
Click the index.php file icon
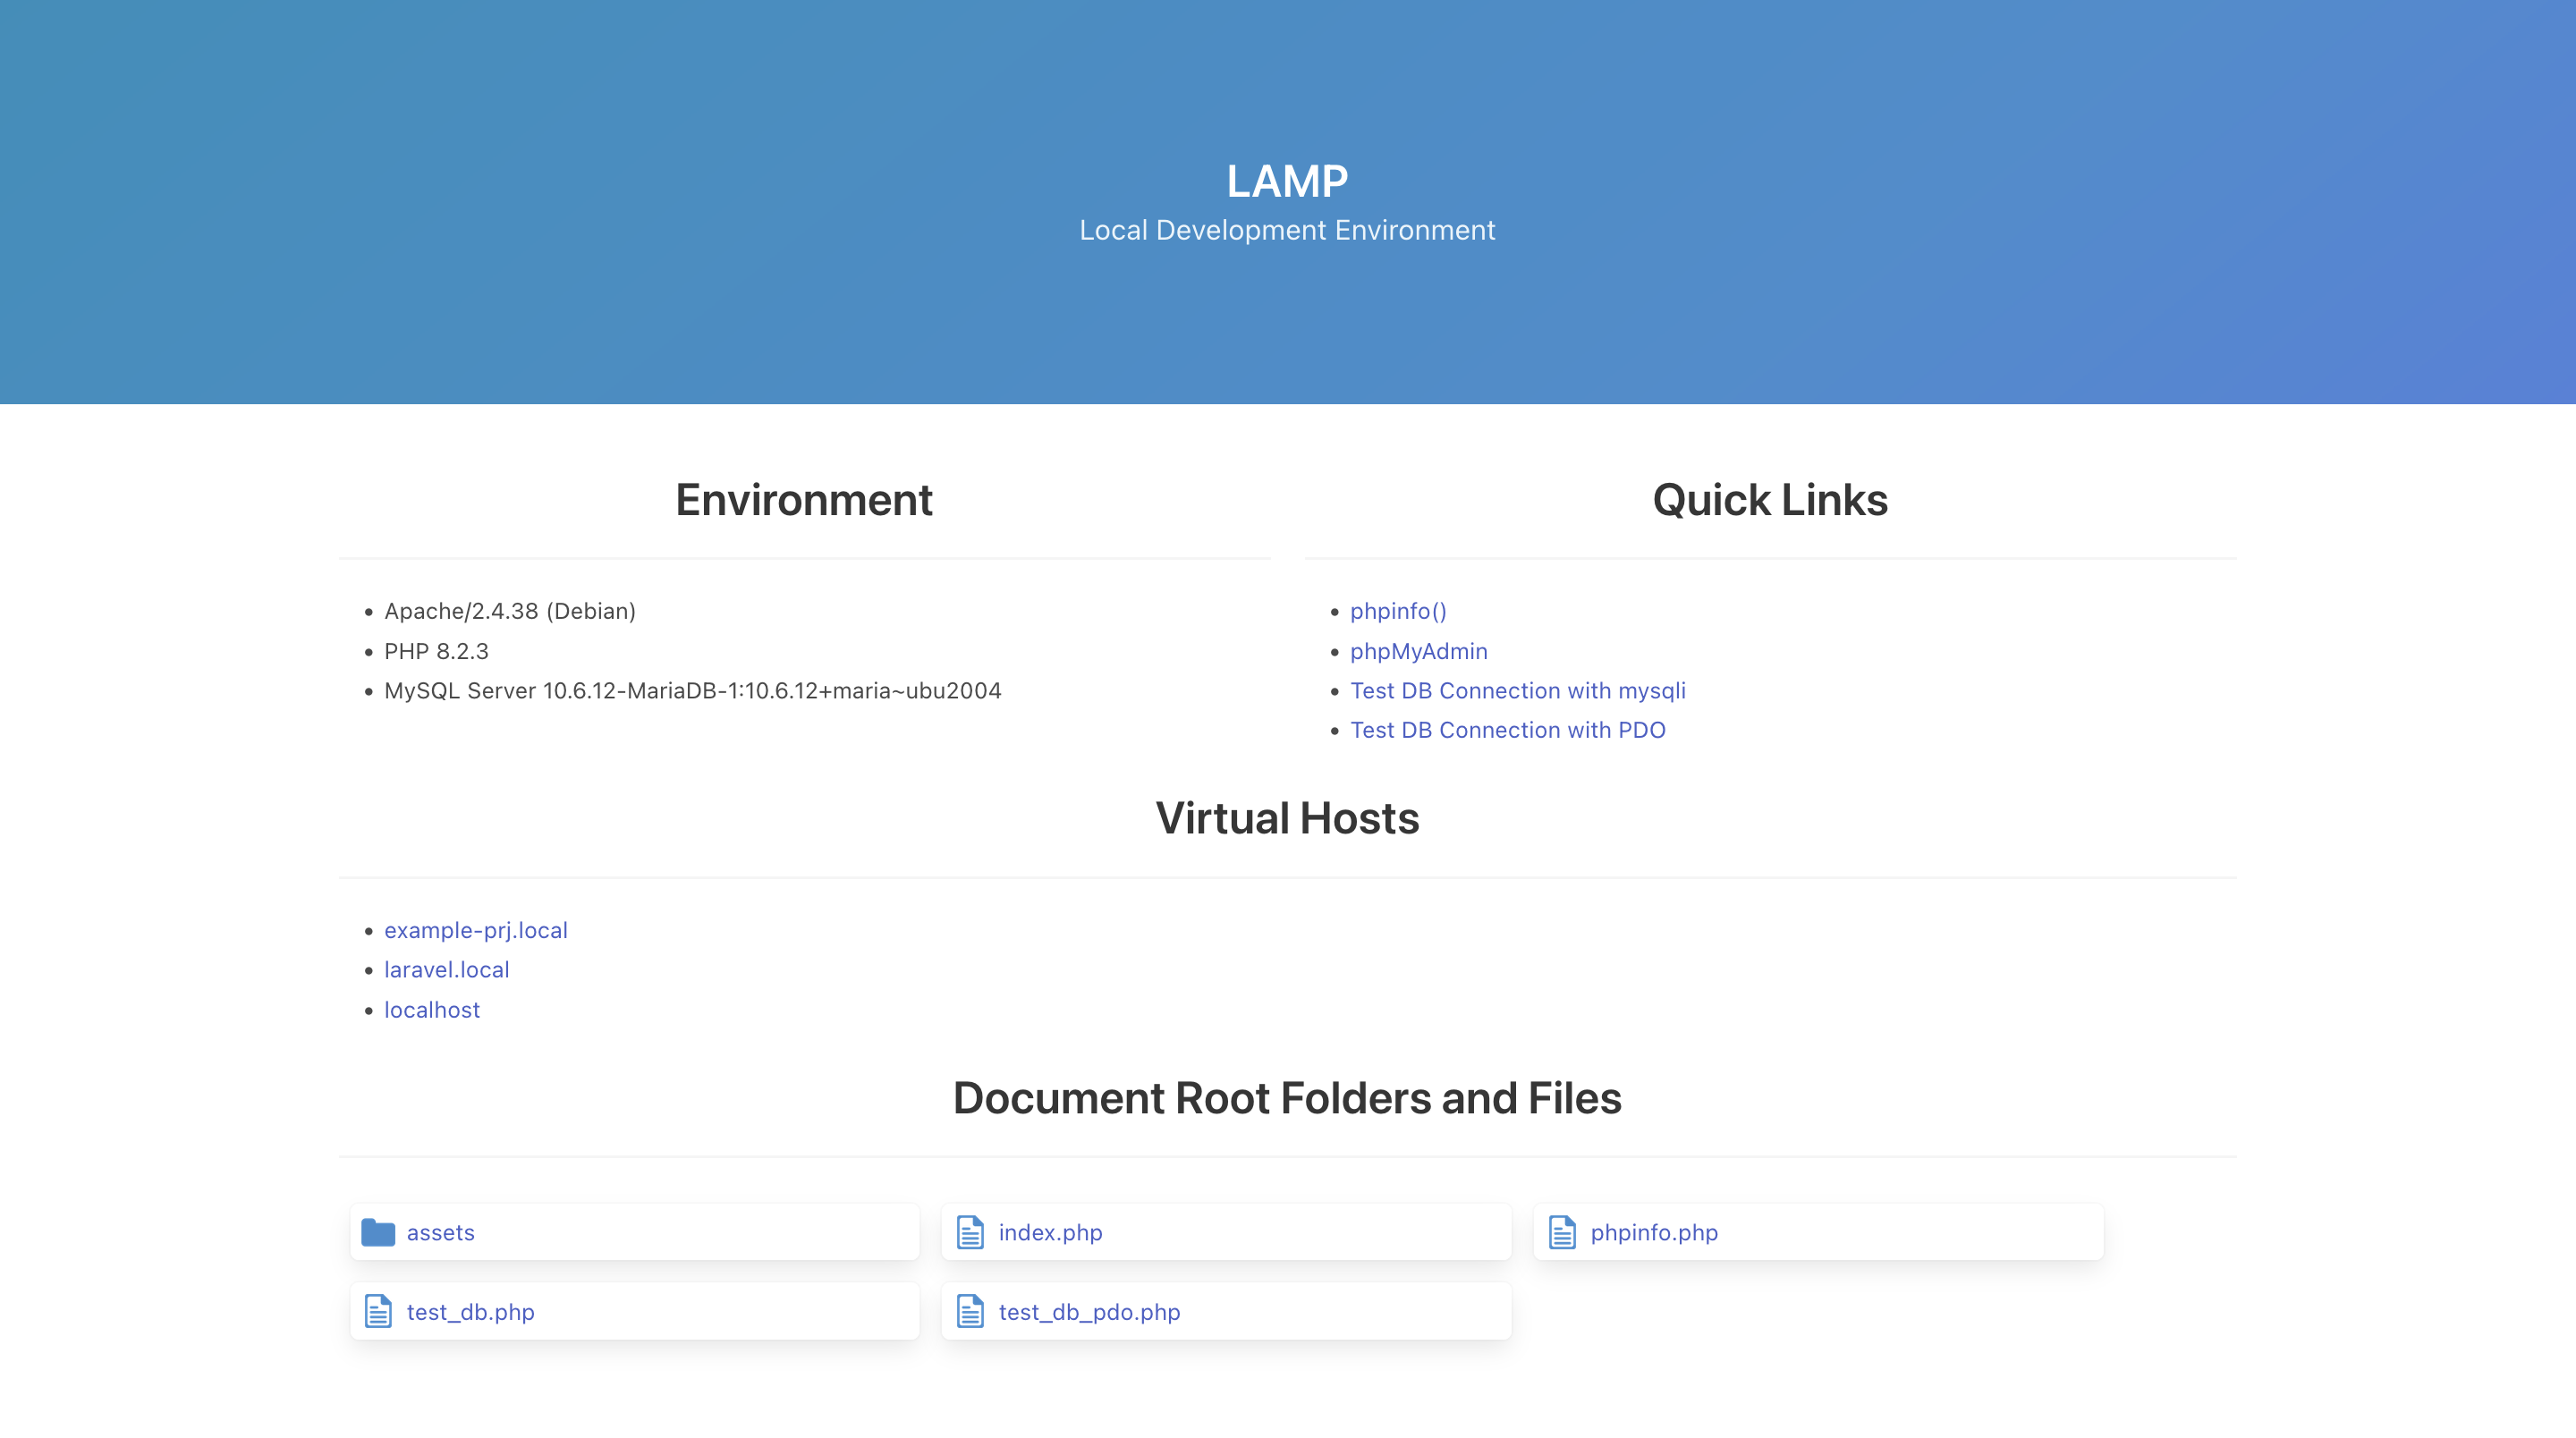(970, 1232)
